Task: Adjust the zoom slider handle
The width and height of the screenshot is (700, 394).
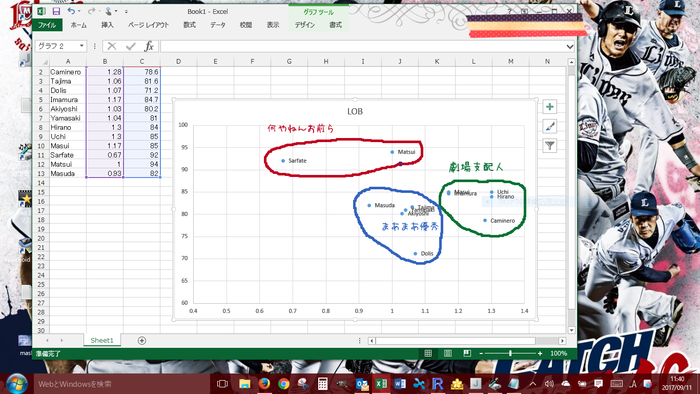Action: (x=510, y=353)
